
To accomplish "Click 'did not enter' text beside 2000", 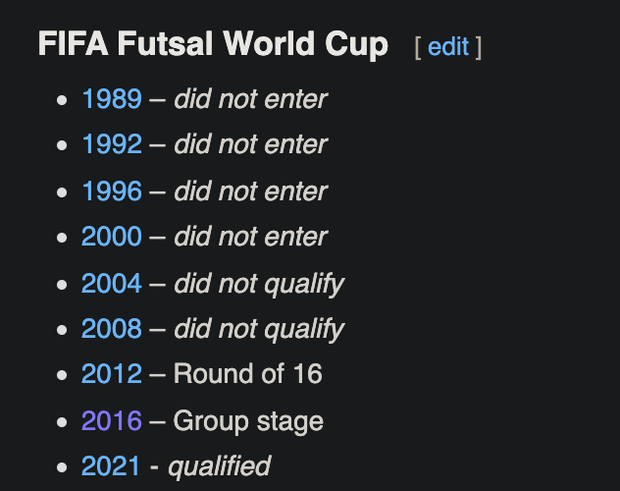I will 250,237.
